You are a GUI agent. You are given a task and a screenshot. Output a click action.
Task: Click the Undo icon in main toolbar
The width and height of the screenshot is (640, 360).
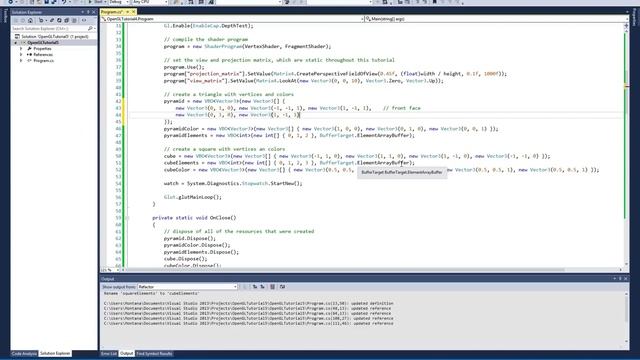tap(64, 2)
